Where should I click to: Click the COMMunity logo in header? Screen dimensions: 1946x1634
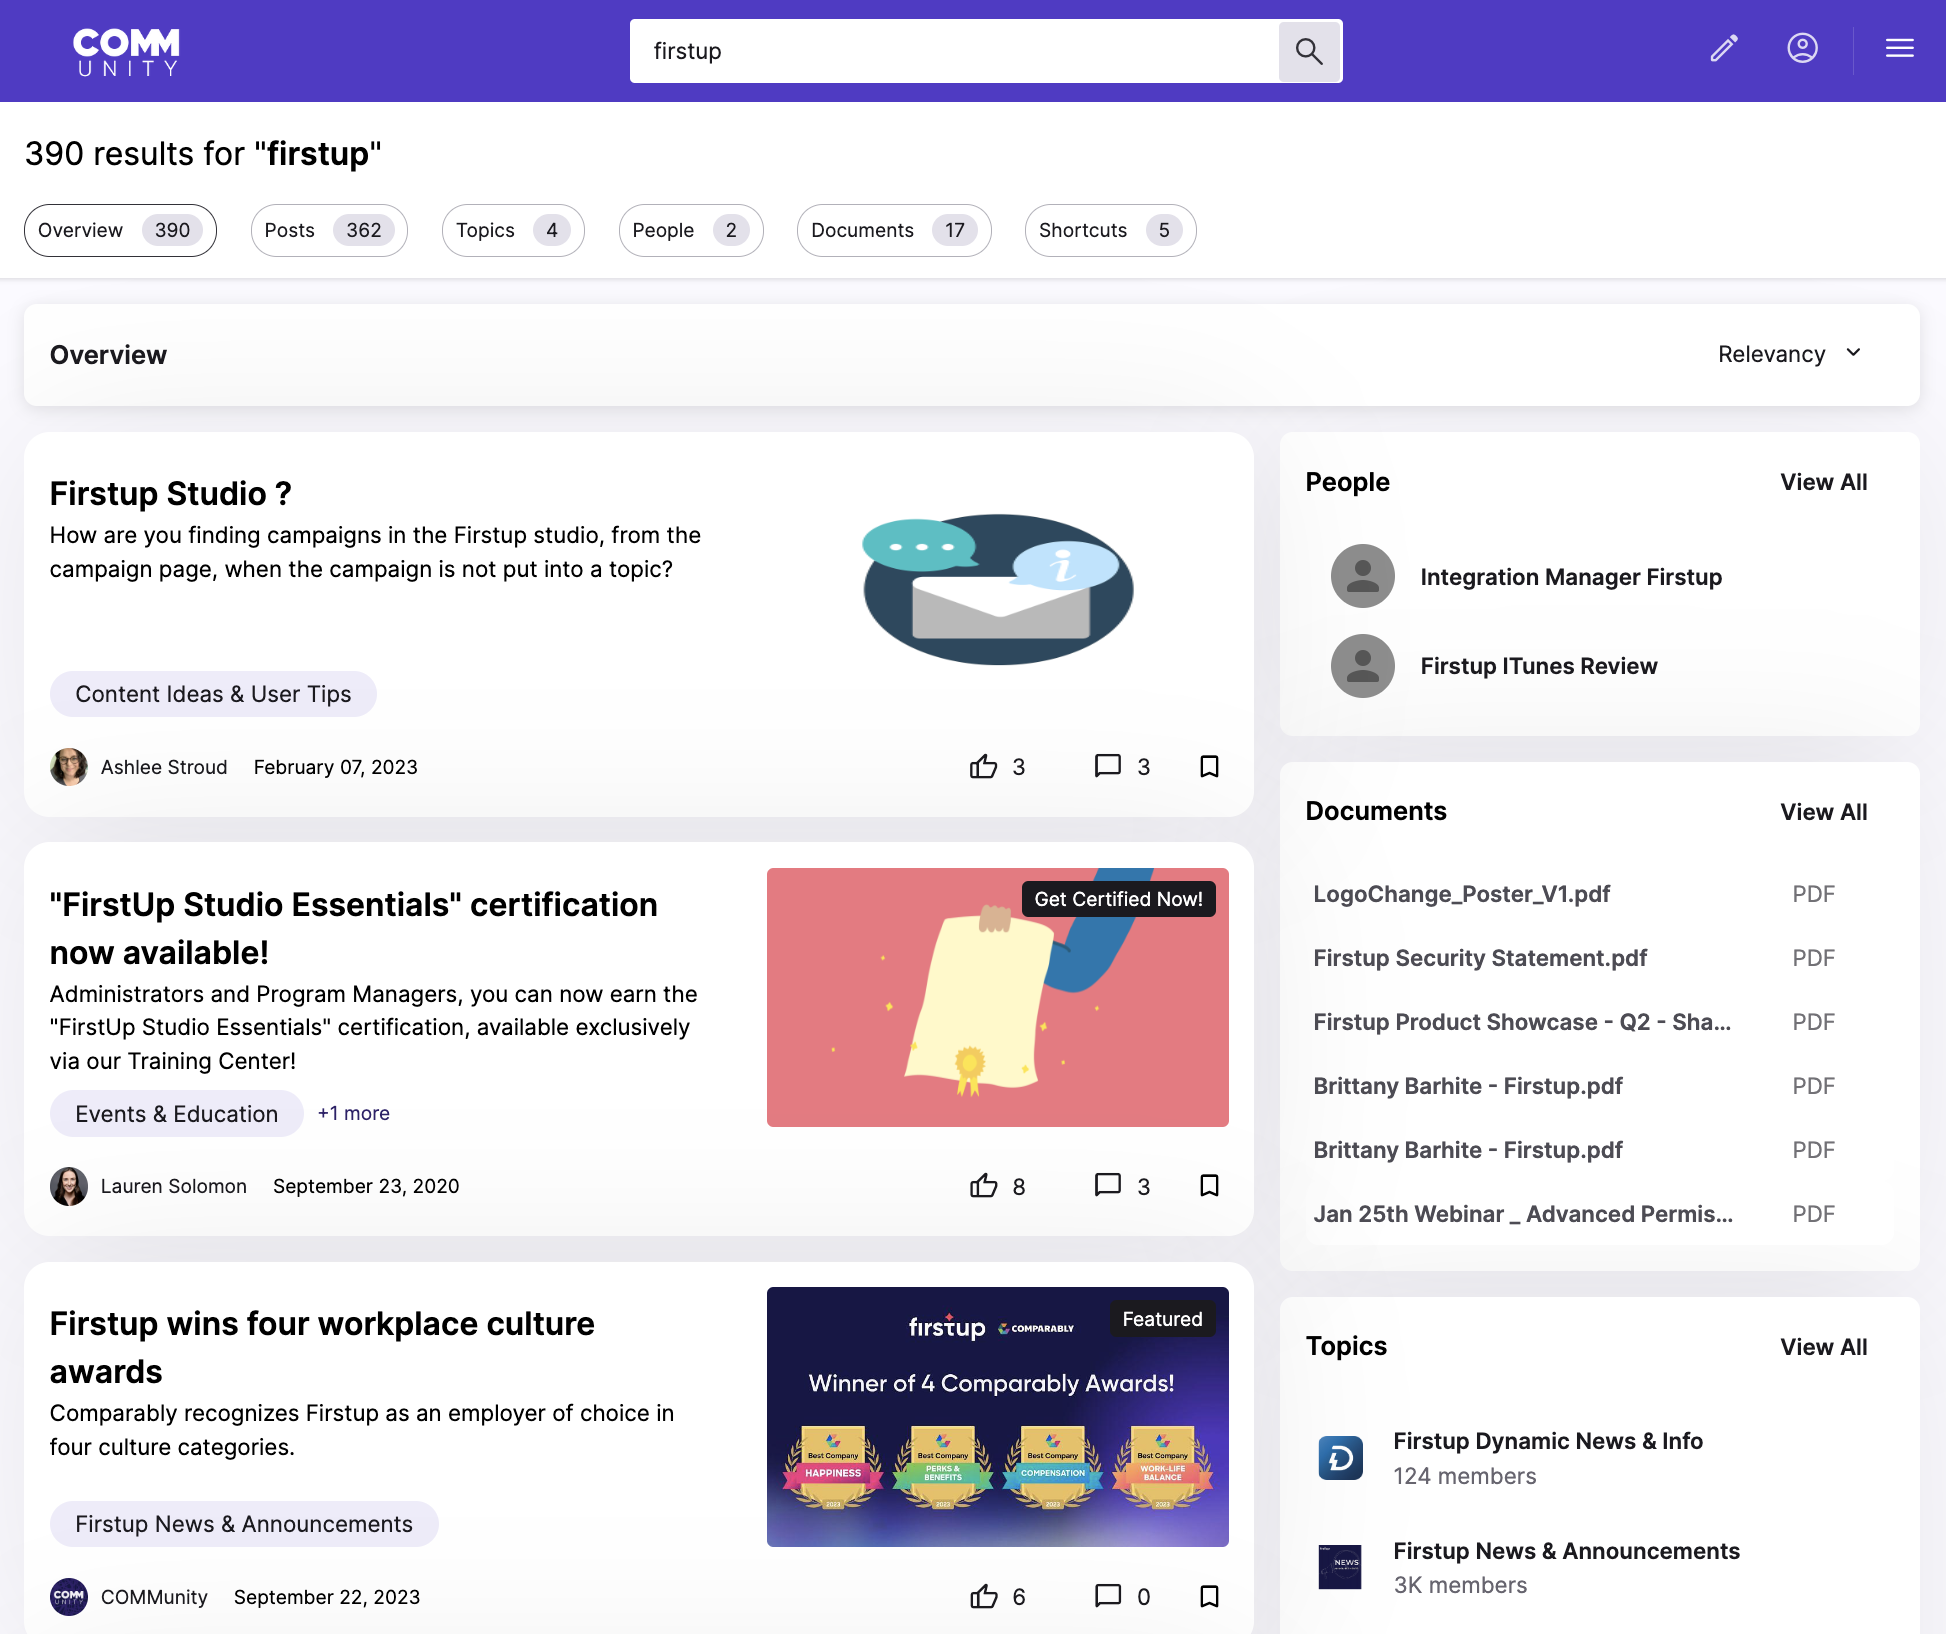[x=126, y=51]
